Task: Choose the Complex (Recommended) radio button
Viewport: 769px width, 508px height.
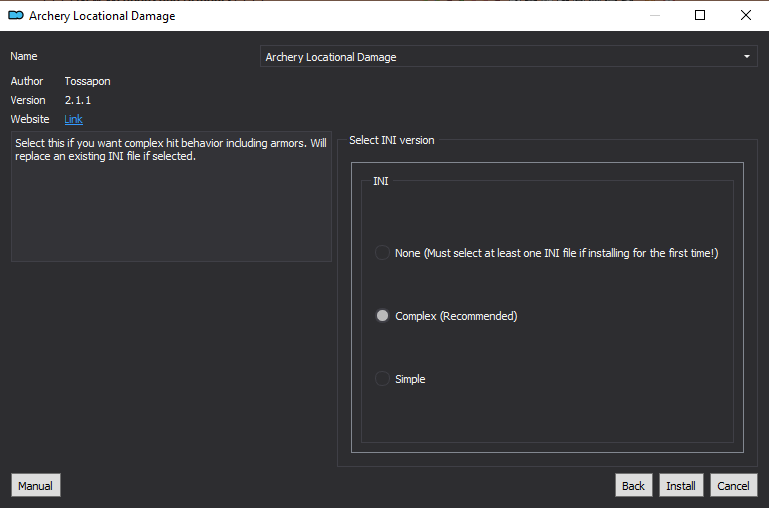Action: [382, 315]
